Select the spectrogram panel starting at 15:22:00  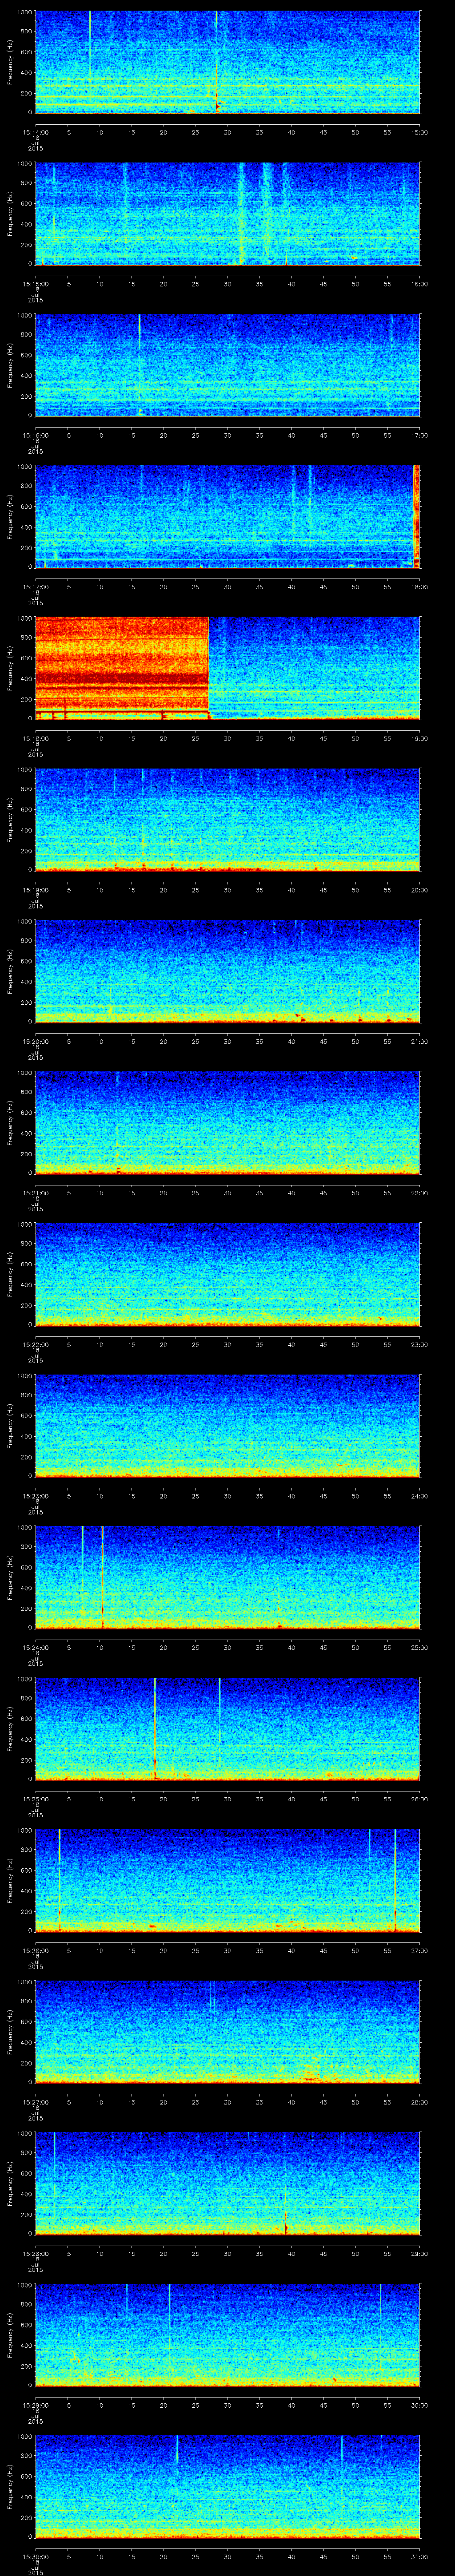point(228,1274)
